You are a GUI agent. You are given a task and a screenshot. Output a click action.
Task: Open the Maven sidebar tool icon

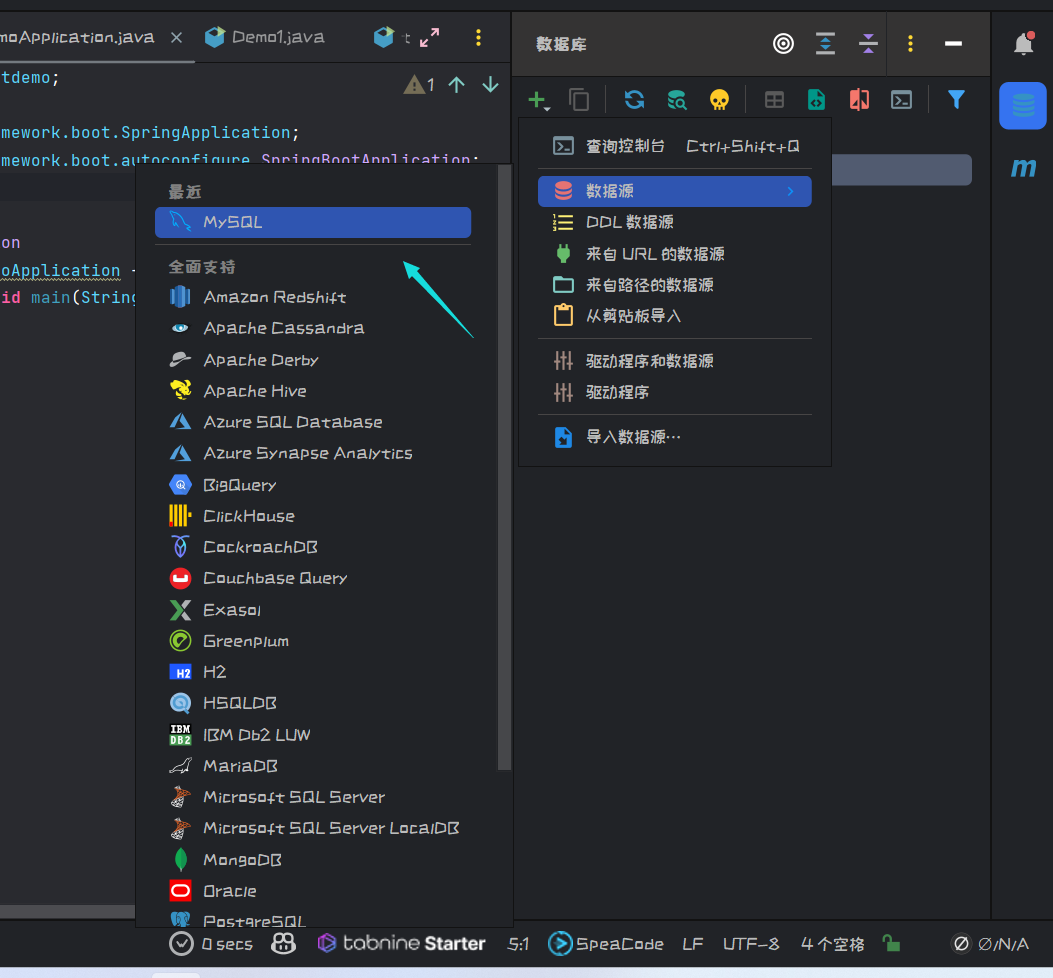[x=1023, y=167]
